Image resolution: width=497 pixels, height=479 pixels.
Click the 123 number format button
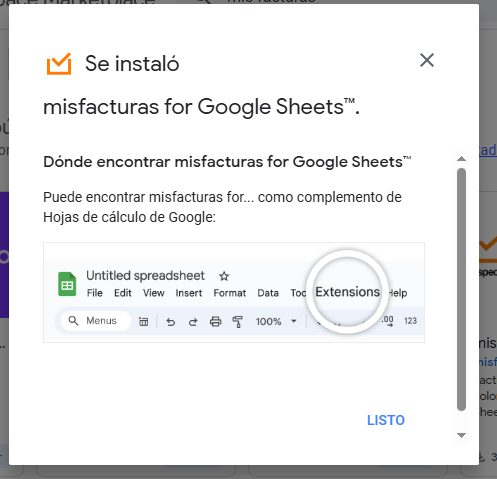tap(410, 321)
